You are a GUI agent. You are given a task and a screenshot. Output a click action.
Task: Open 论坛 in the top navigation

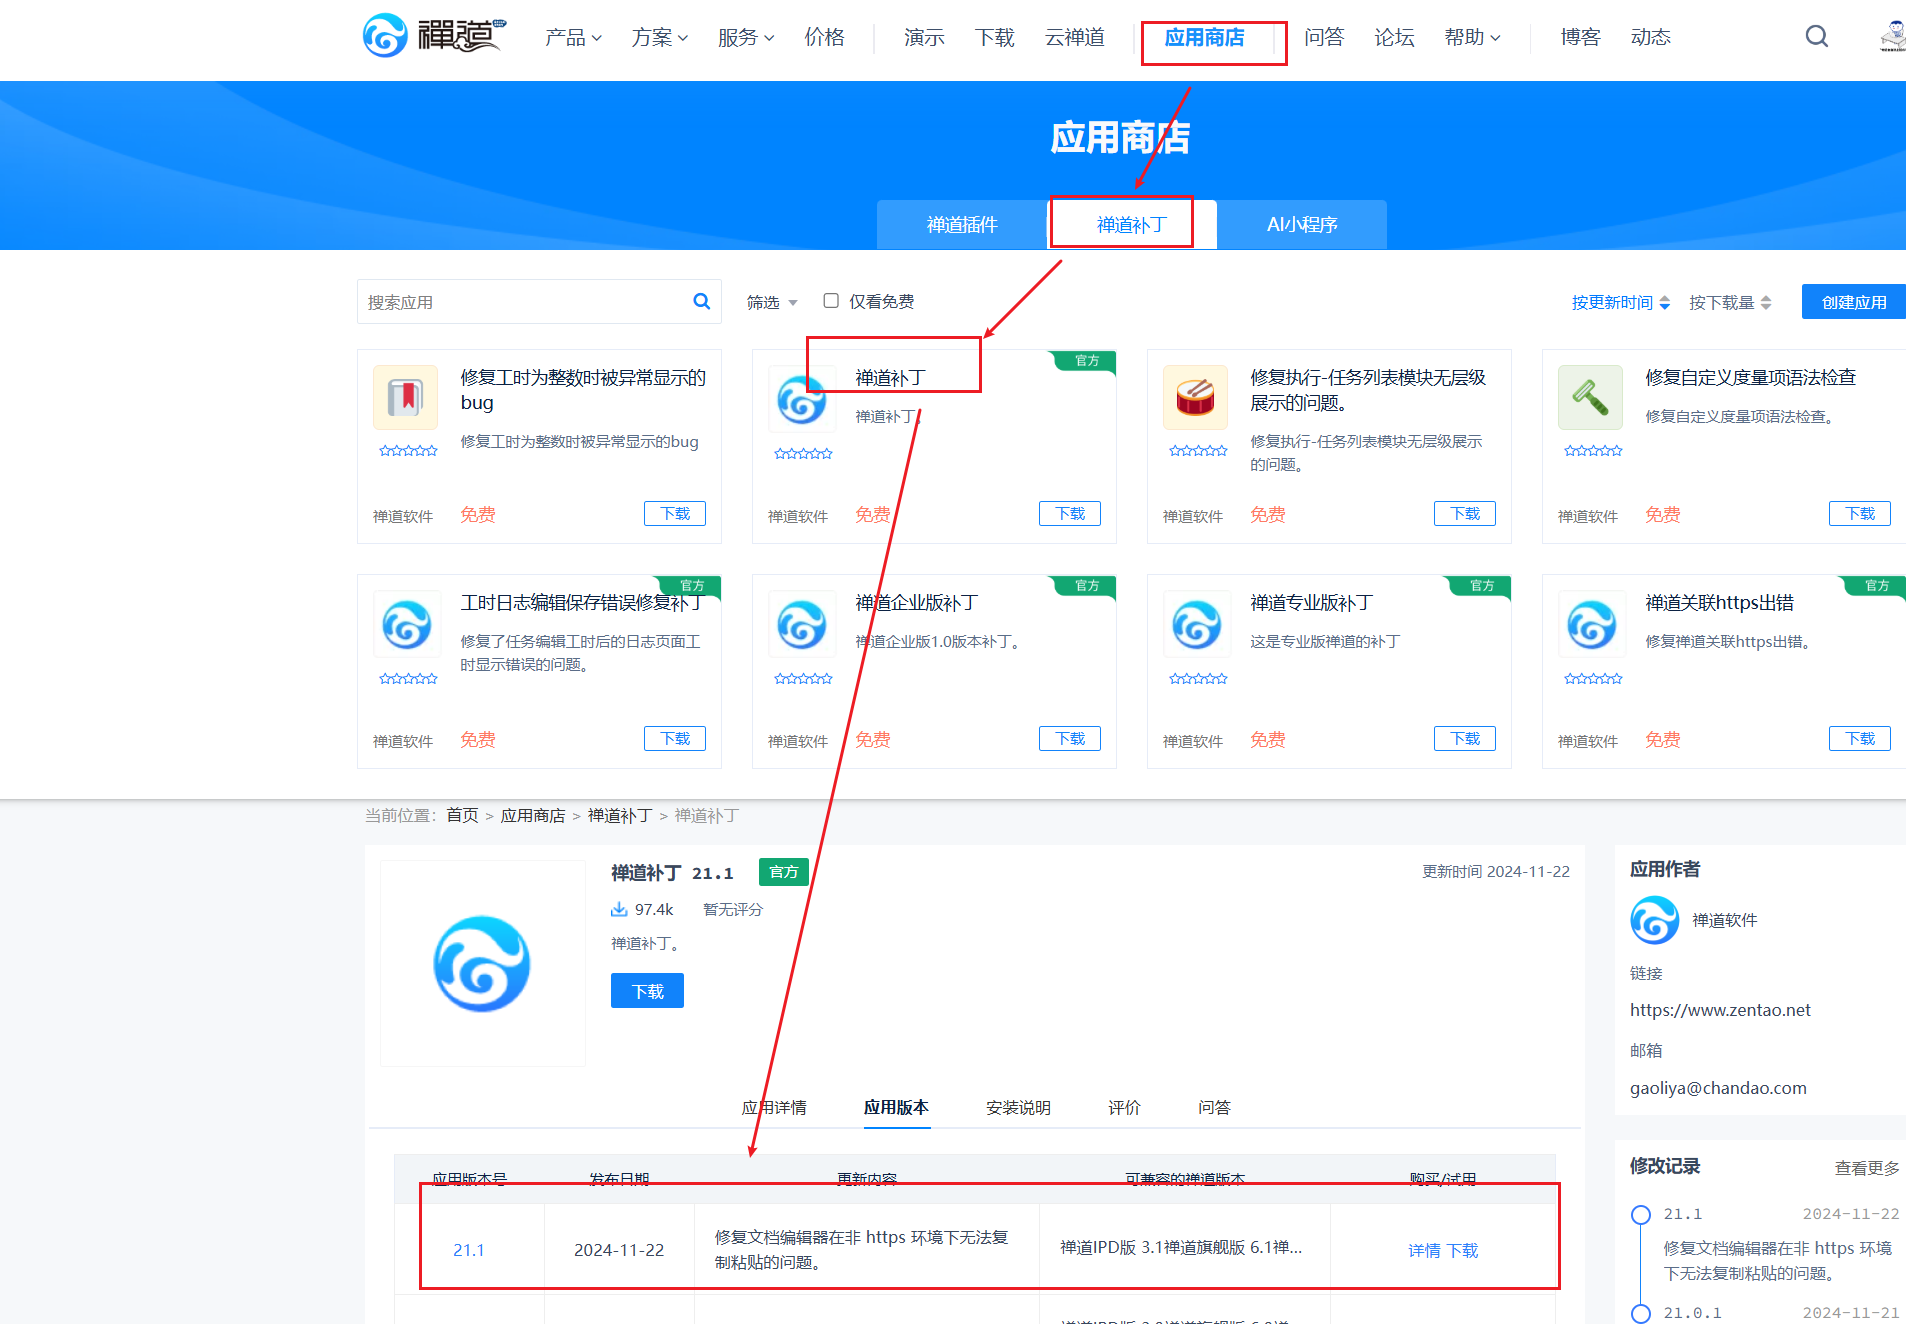pyautogui.click(x=1394, y=37)
